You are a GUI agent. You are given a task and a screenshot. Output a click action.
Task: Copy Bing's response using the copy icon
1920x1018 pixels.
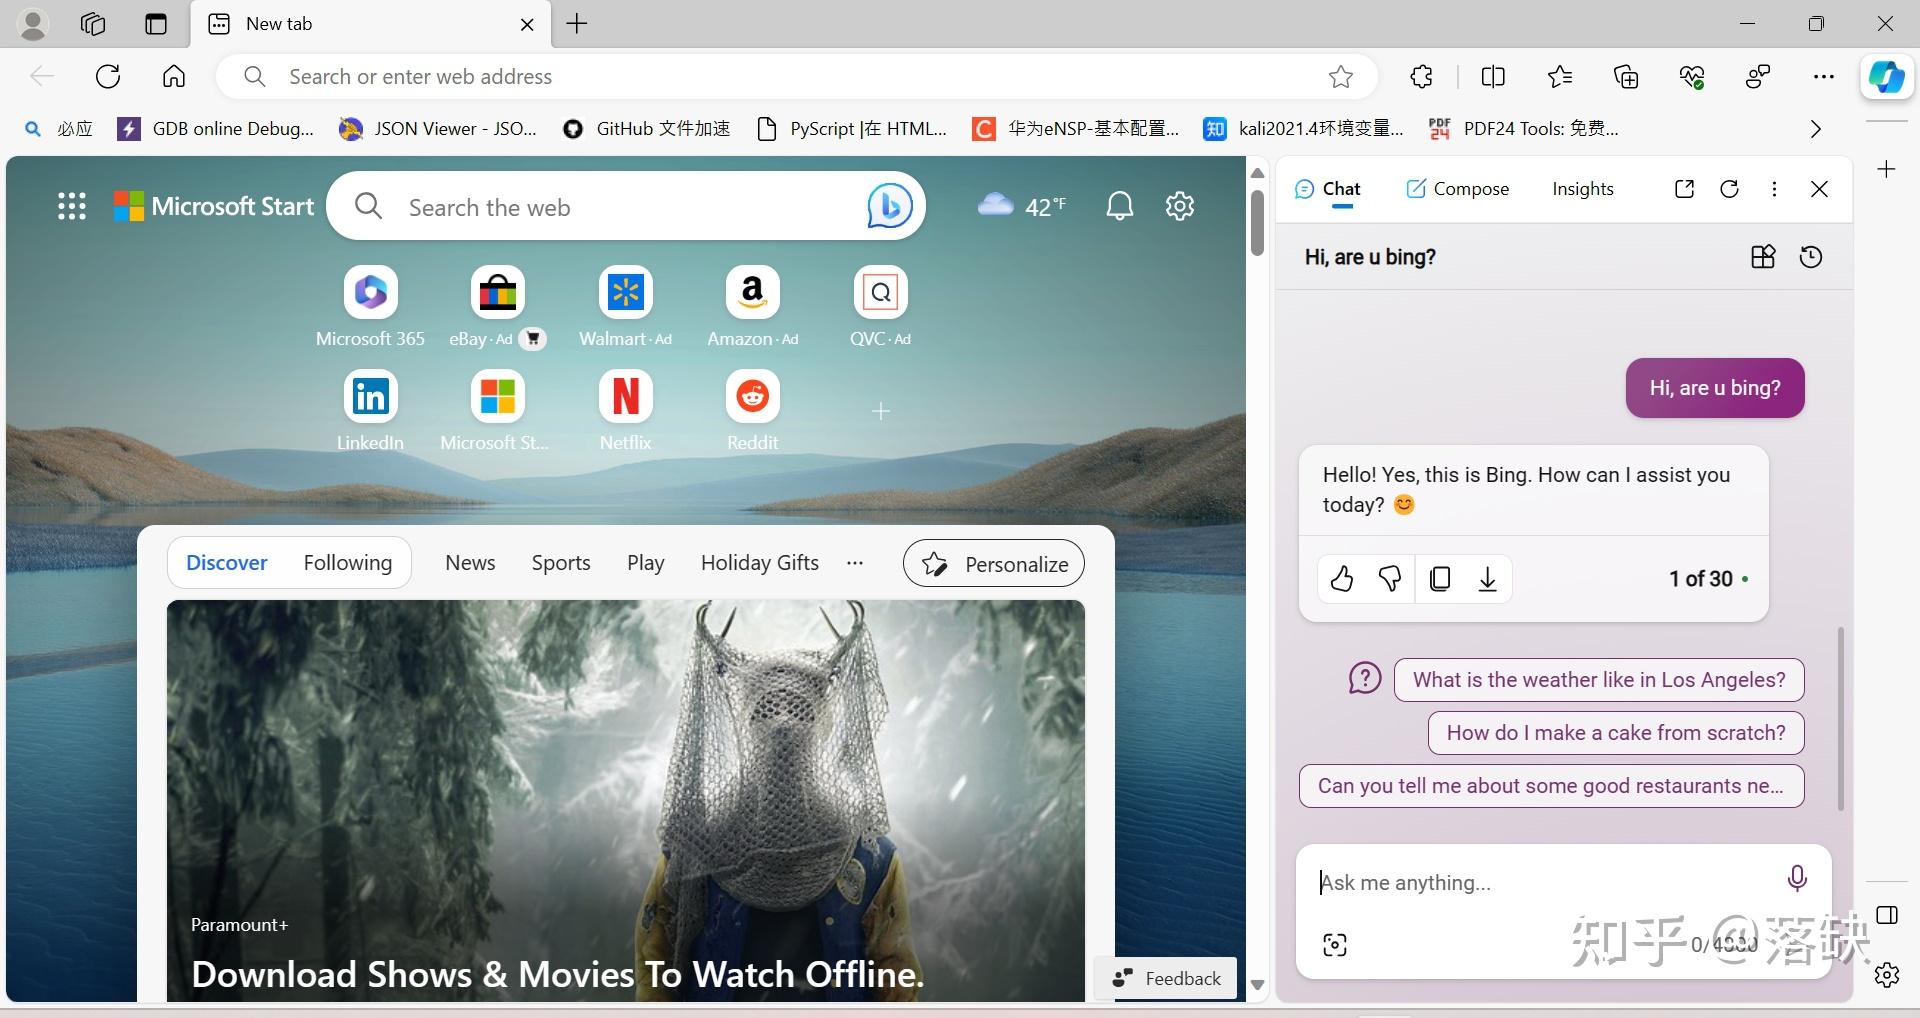[x=1439, y=579]
